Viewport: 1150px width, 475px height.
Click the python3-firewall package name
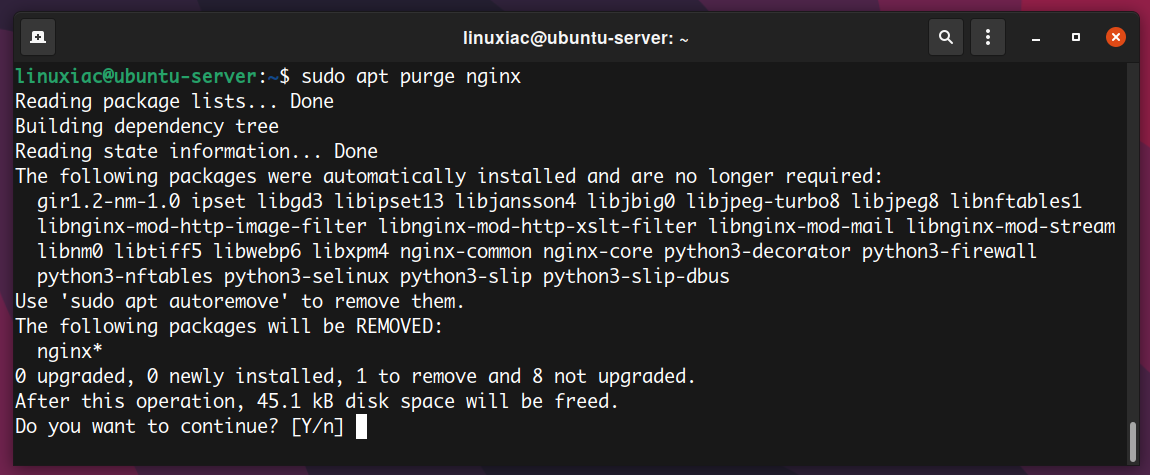click(950, 251)
